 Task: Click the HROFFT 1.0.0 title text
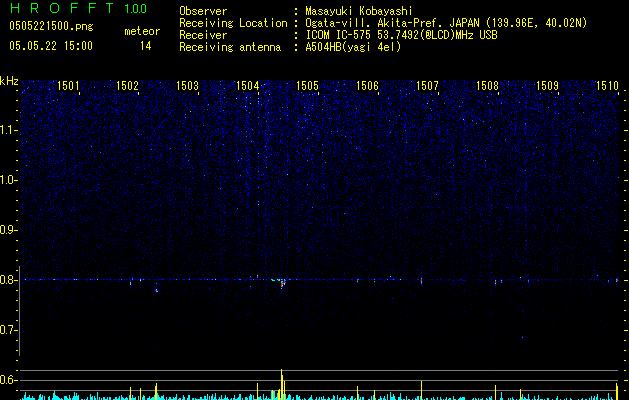[79, 8]
